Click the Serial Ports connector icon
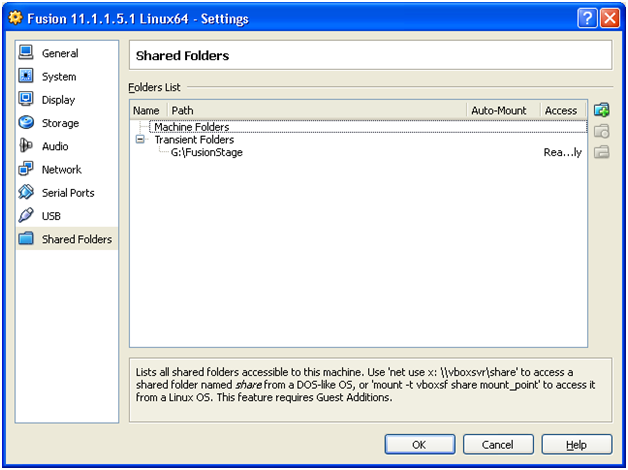This screenshot has height=470, width=628. [26, 192]
